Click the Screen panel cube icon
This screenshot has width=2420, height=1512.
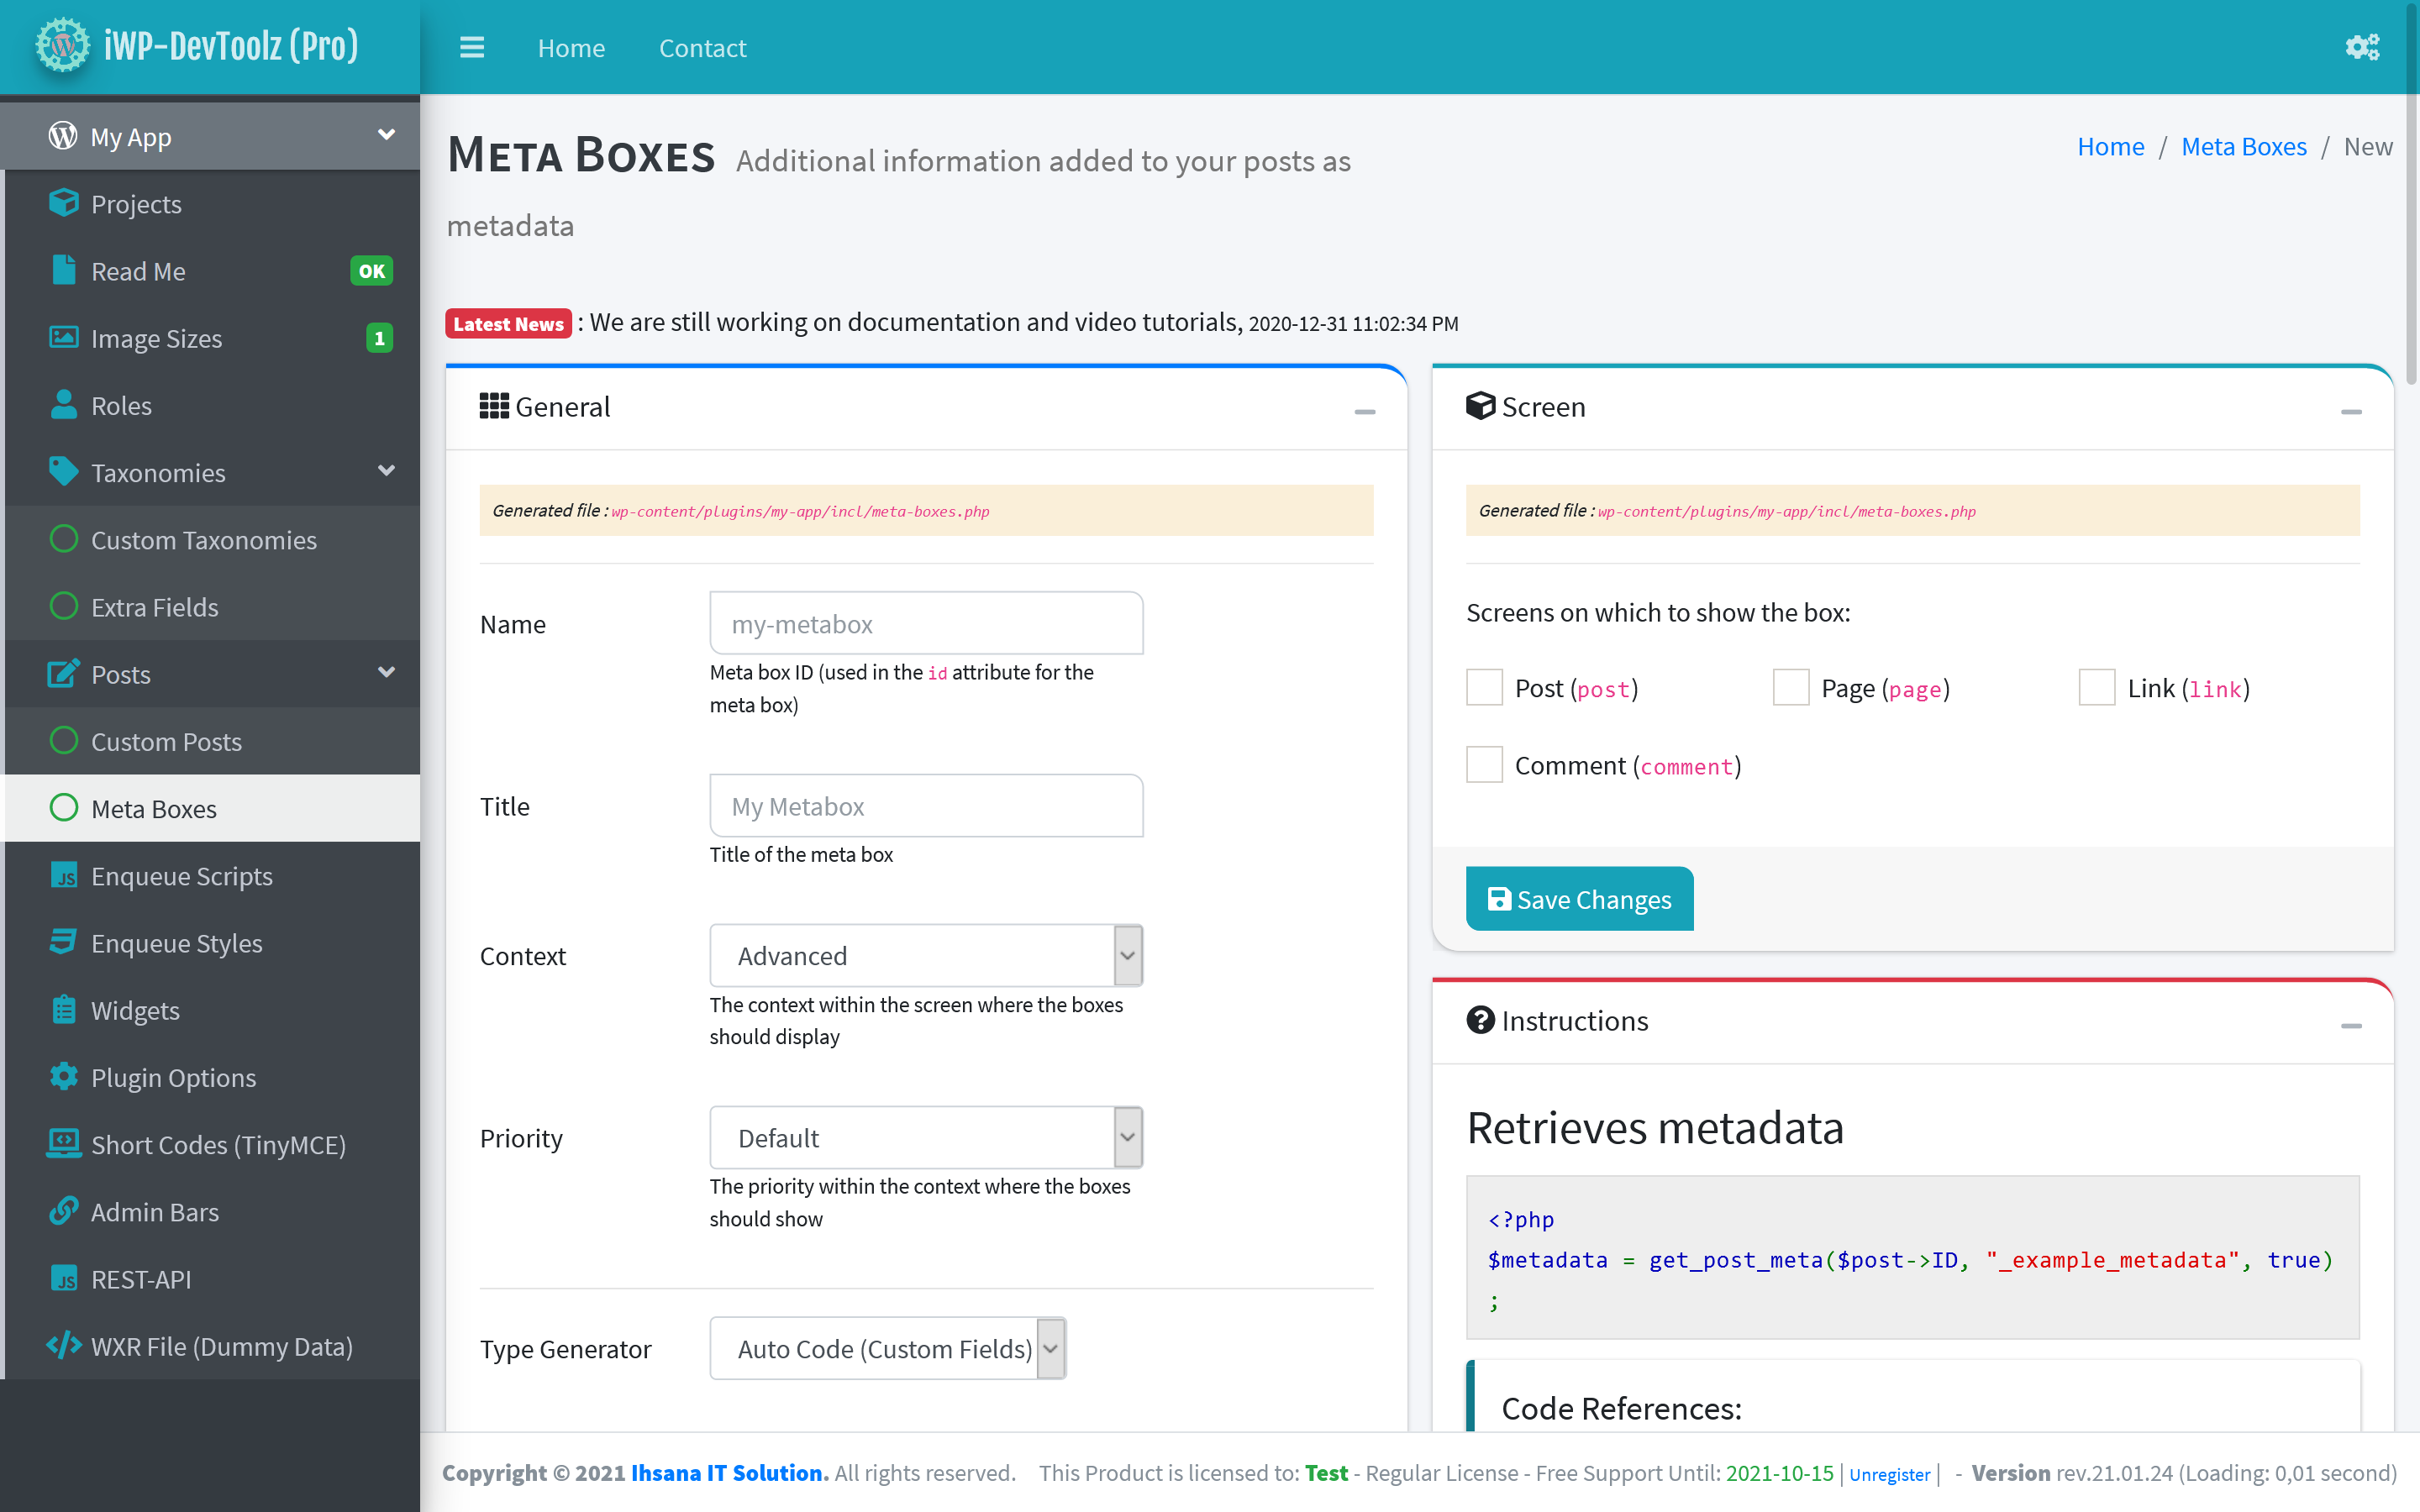1480,406
